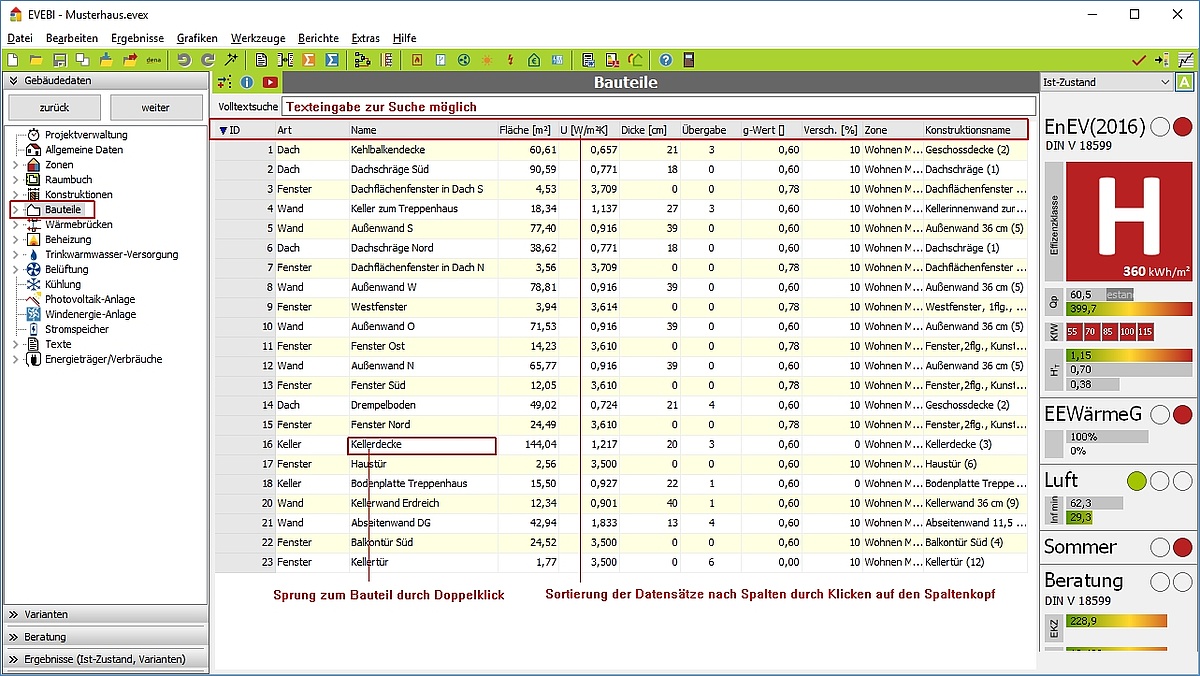Sort table by Fläche [m²] column header
1200x676 pixels.
click(526, 130)
